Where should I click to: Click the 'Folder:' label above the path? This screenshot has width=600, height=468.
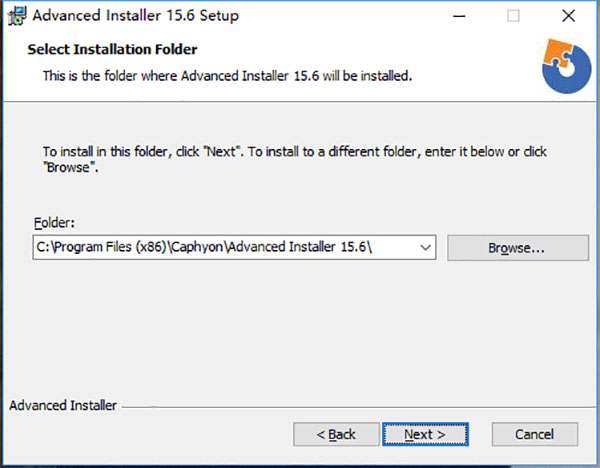click(54, 222)
